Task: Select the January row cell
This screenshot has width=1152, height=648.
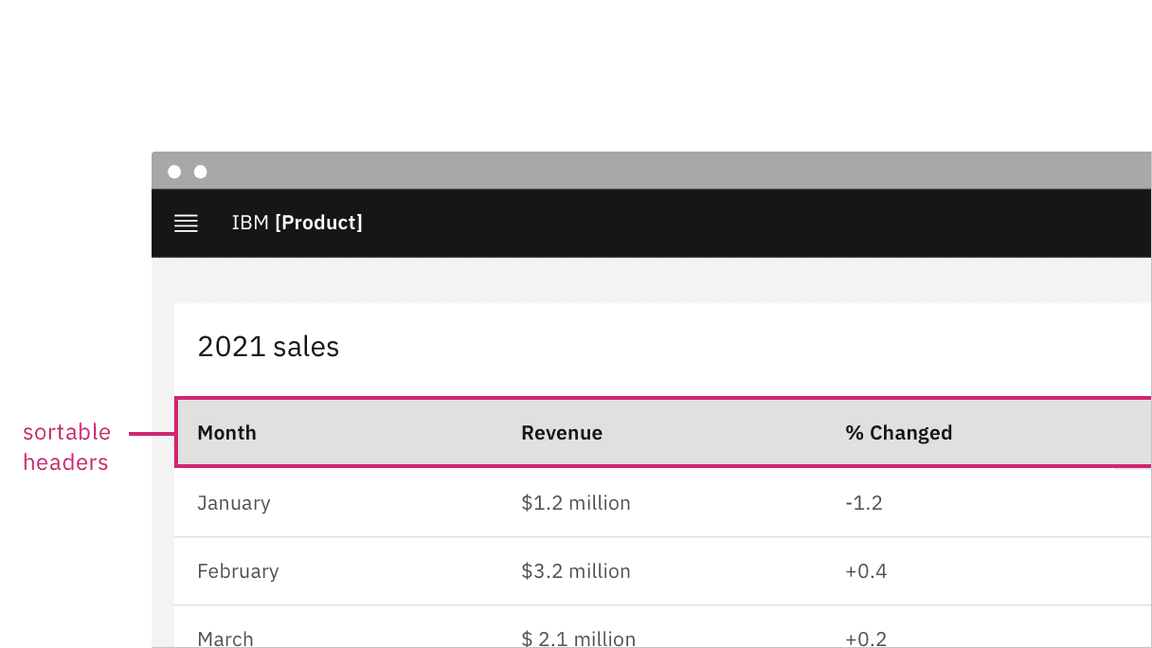Action: (x=234, y=503)
